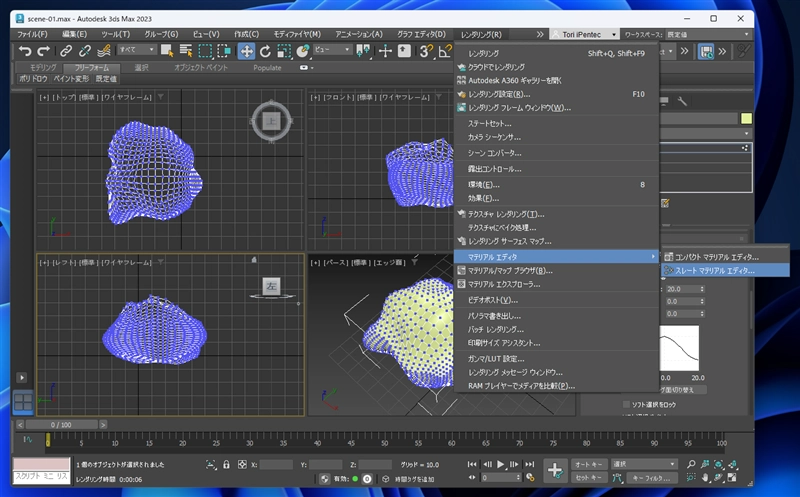The width and height of the screenshot is (800, 497).
Task: Toggle the セット キー set key mode button
Action: (589, 478)
